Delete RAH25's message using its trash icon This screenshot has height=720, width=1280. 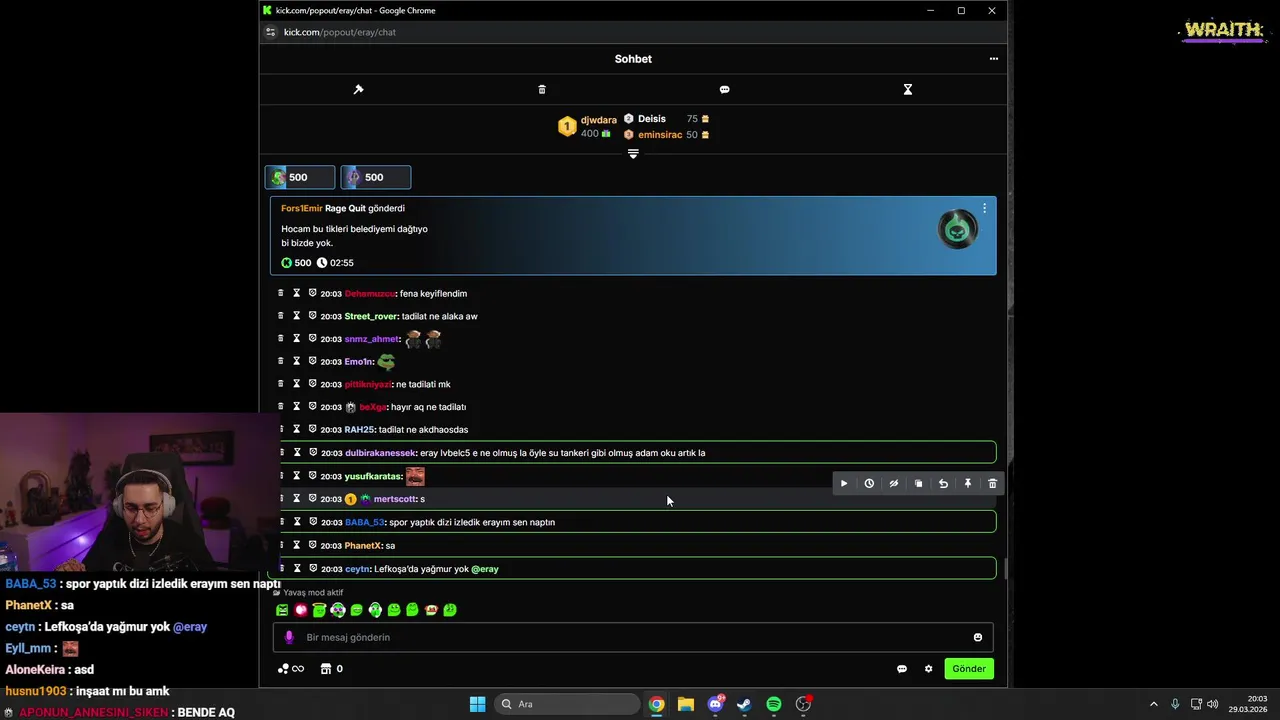pyautogui.click(x=280, y=429)
